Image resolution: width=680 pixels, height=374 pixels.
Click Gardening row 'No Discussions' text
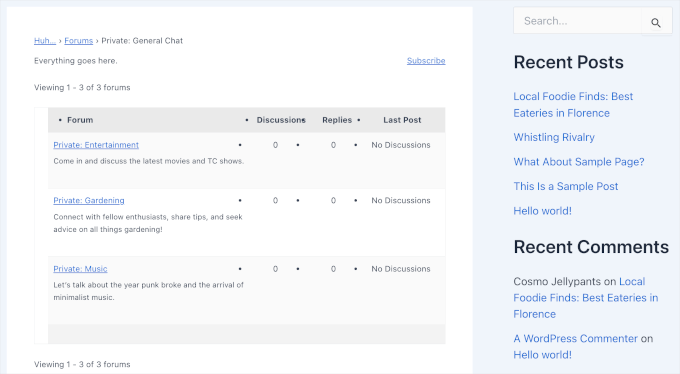[401, 200]
